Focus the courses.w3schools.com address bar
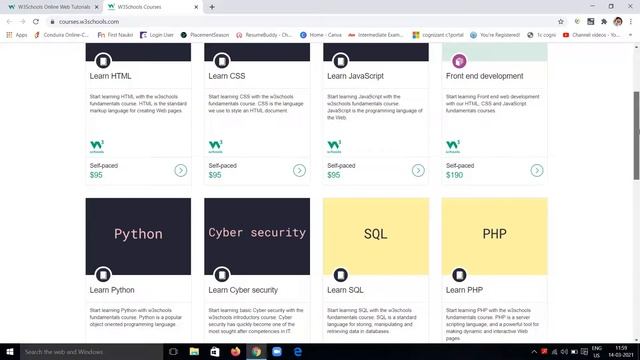 point(302,22)
